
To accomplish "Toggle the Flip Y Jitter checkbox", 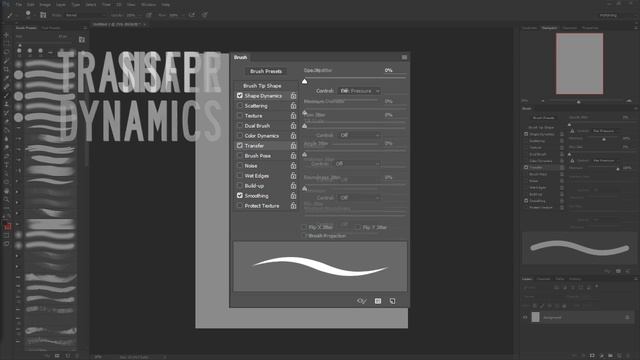I will [x=358, y=227].
